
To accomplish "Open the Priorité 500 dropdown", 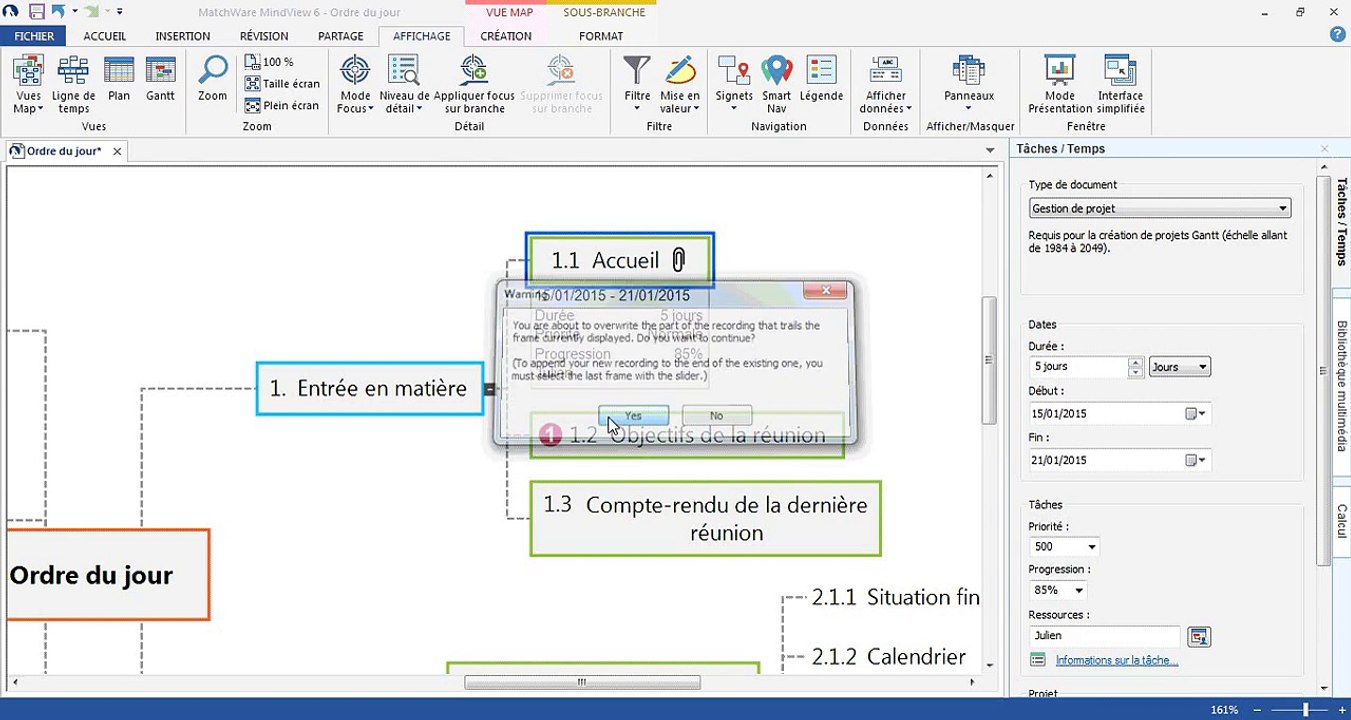I will [1064, 547].
